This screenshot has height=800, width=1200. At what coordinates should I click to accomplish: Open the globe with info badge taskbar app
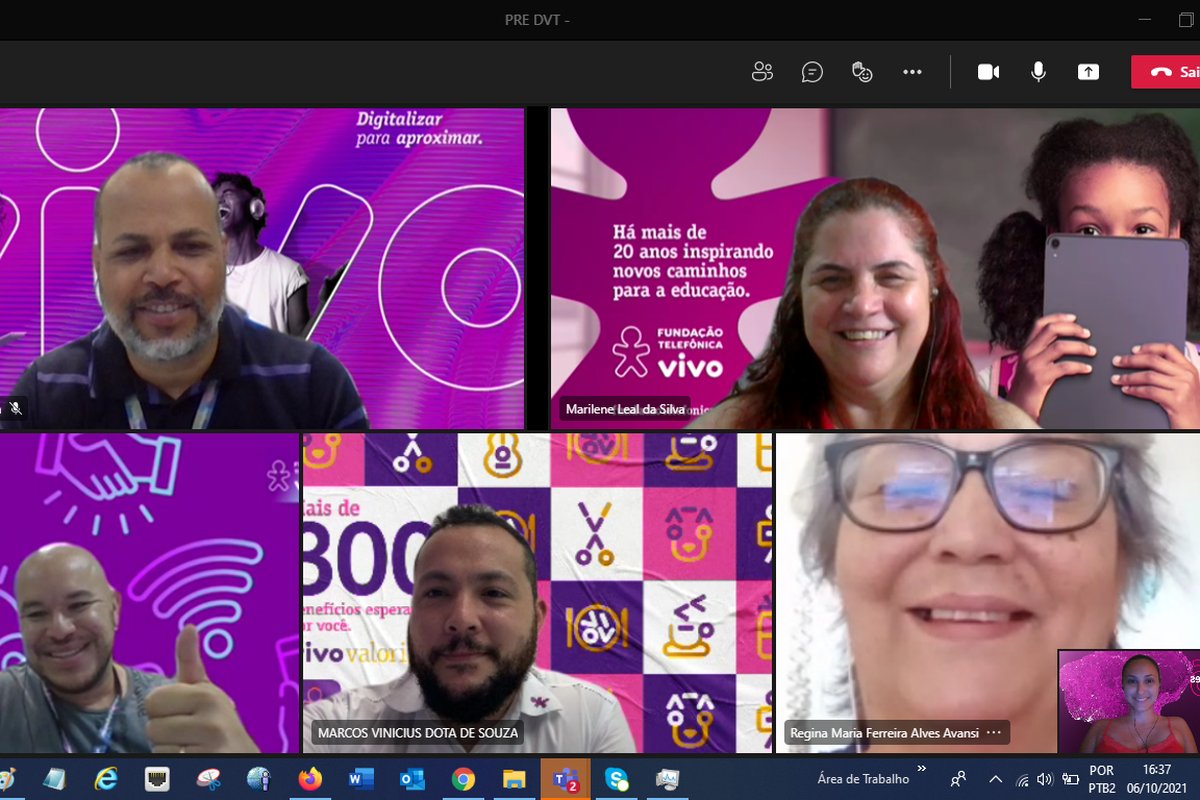click(x=259, y=779)
